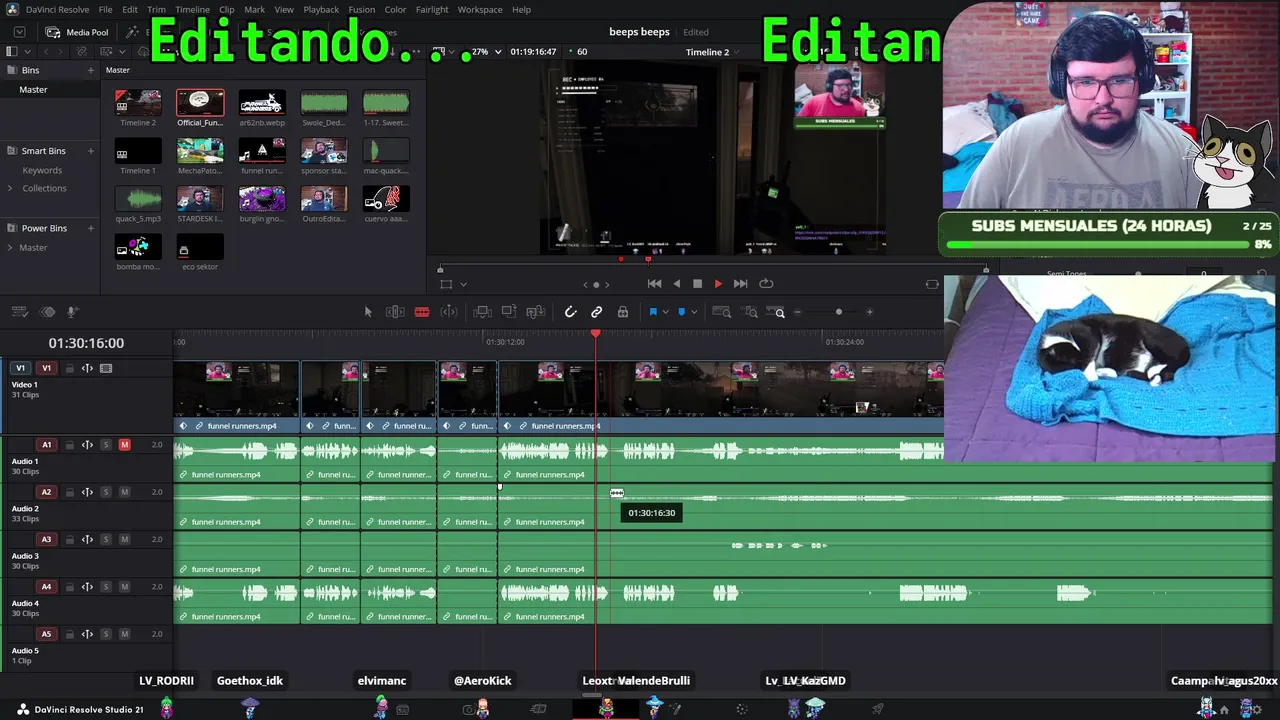
Task: Open the marker color dropdown arrow
Action: click(695, 312)
